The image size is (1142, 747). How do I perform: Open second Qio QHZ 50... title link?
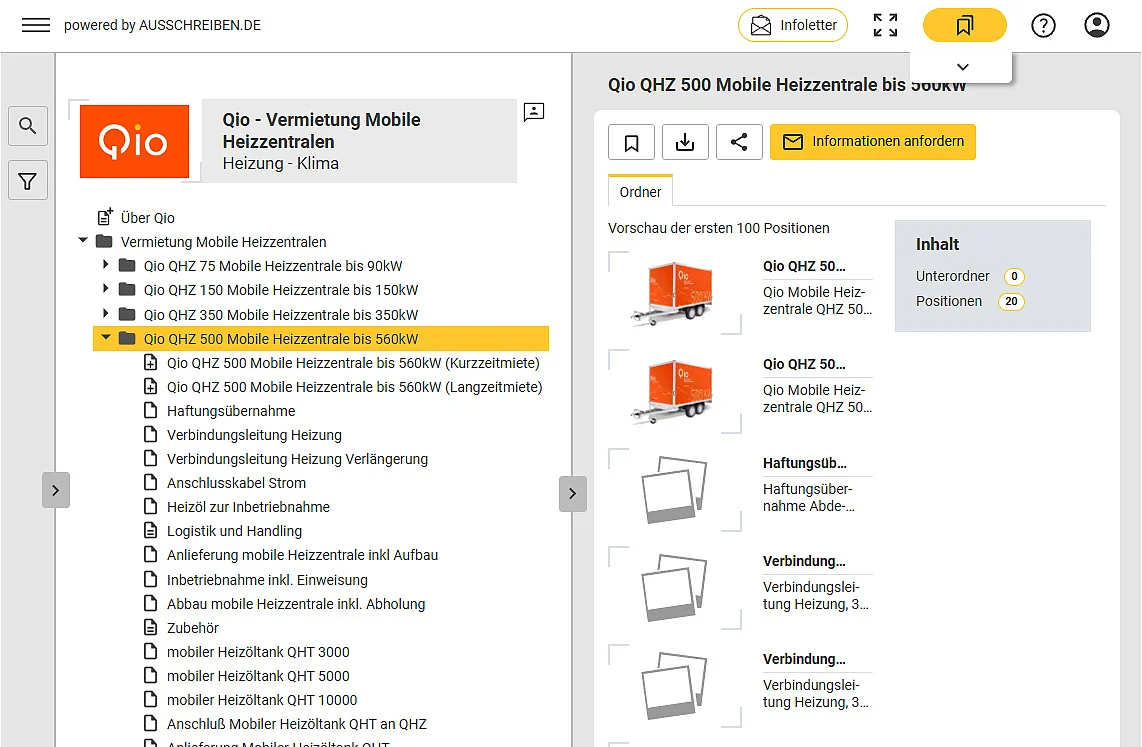pos(804,364)
